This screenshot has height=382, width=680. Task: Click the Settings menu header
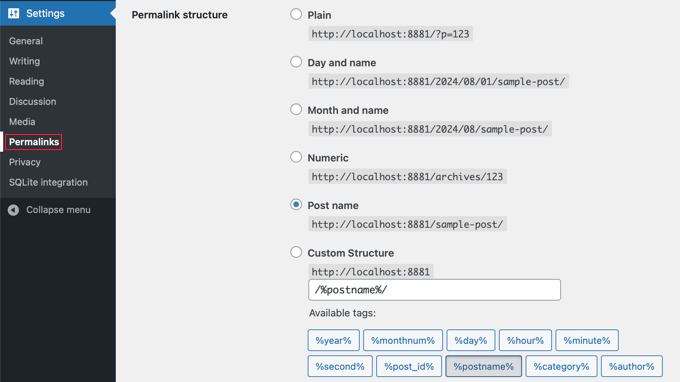click(x=58, y=13)
